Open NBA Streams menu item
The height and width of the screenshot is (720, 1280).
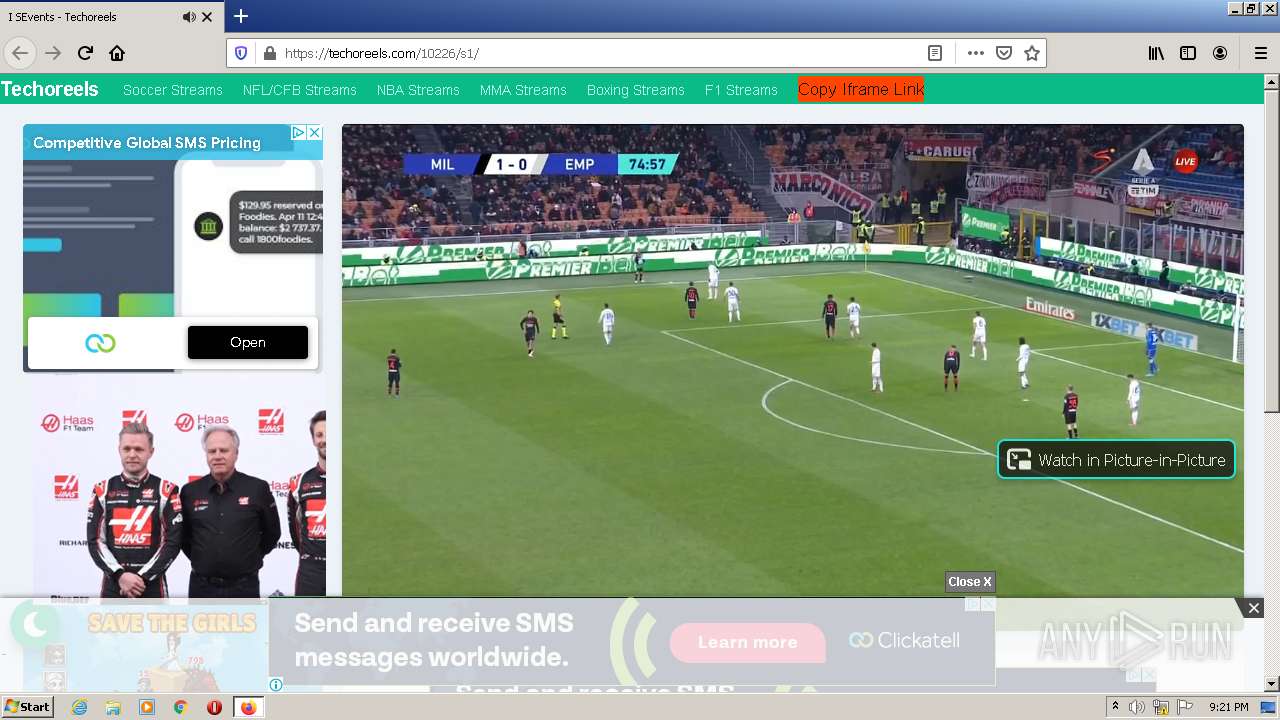(x=418, y=90)
